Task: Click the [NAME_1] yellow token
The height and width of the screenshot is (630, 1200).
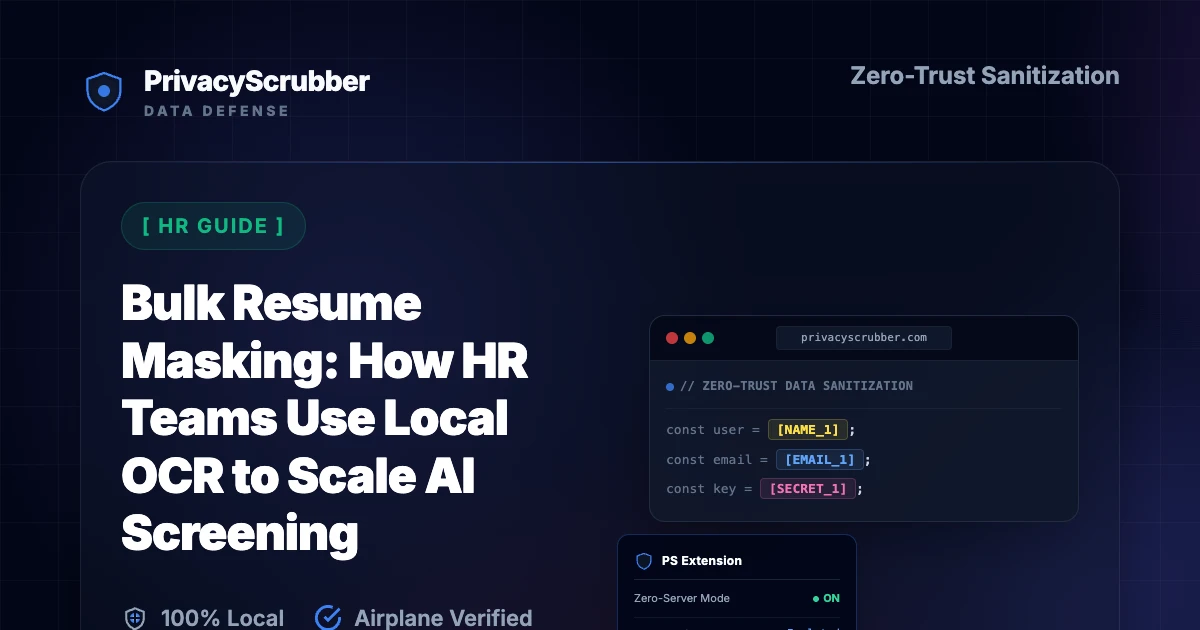Action: (x=808, y=430)
